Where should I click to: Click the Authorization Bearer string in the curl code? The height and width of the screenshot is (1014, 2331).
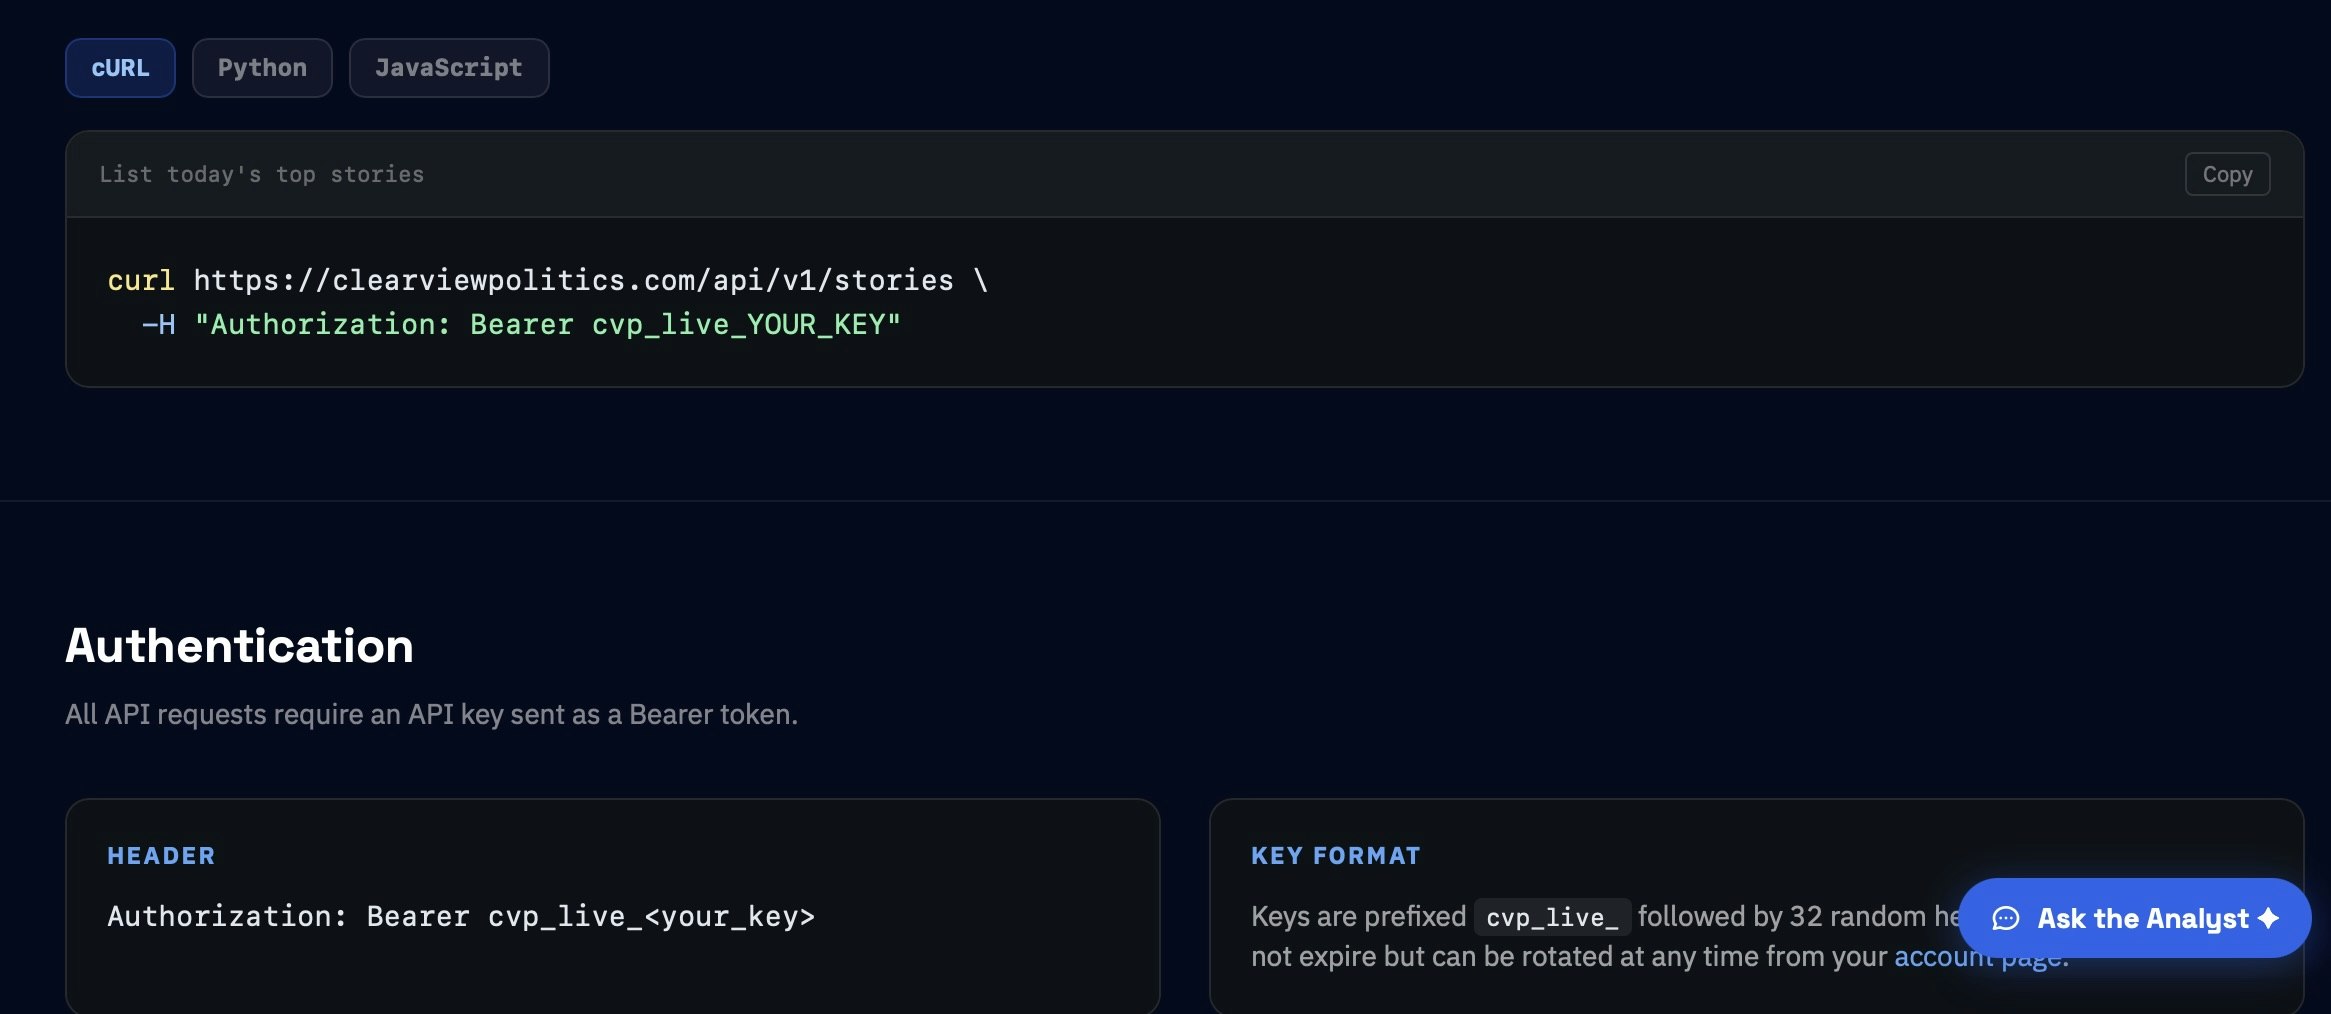(548, 324)
